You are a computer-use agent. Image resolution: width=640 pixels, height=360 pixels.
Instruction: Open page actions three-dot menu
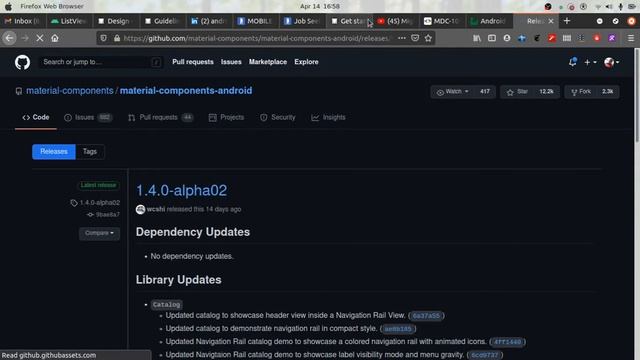pos(402,38)
